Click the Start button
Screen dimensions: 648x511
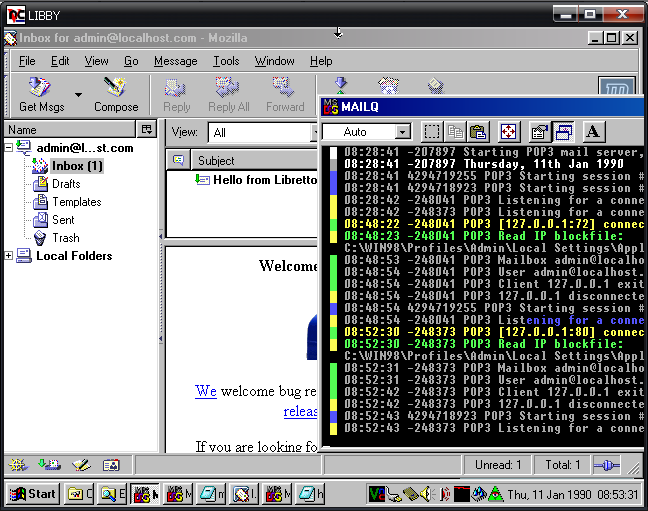tap(33, 494)
